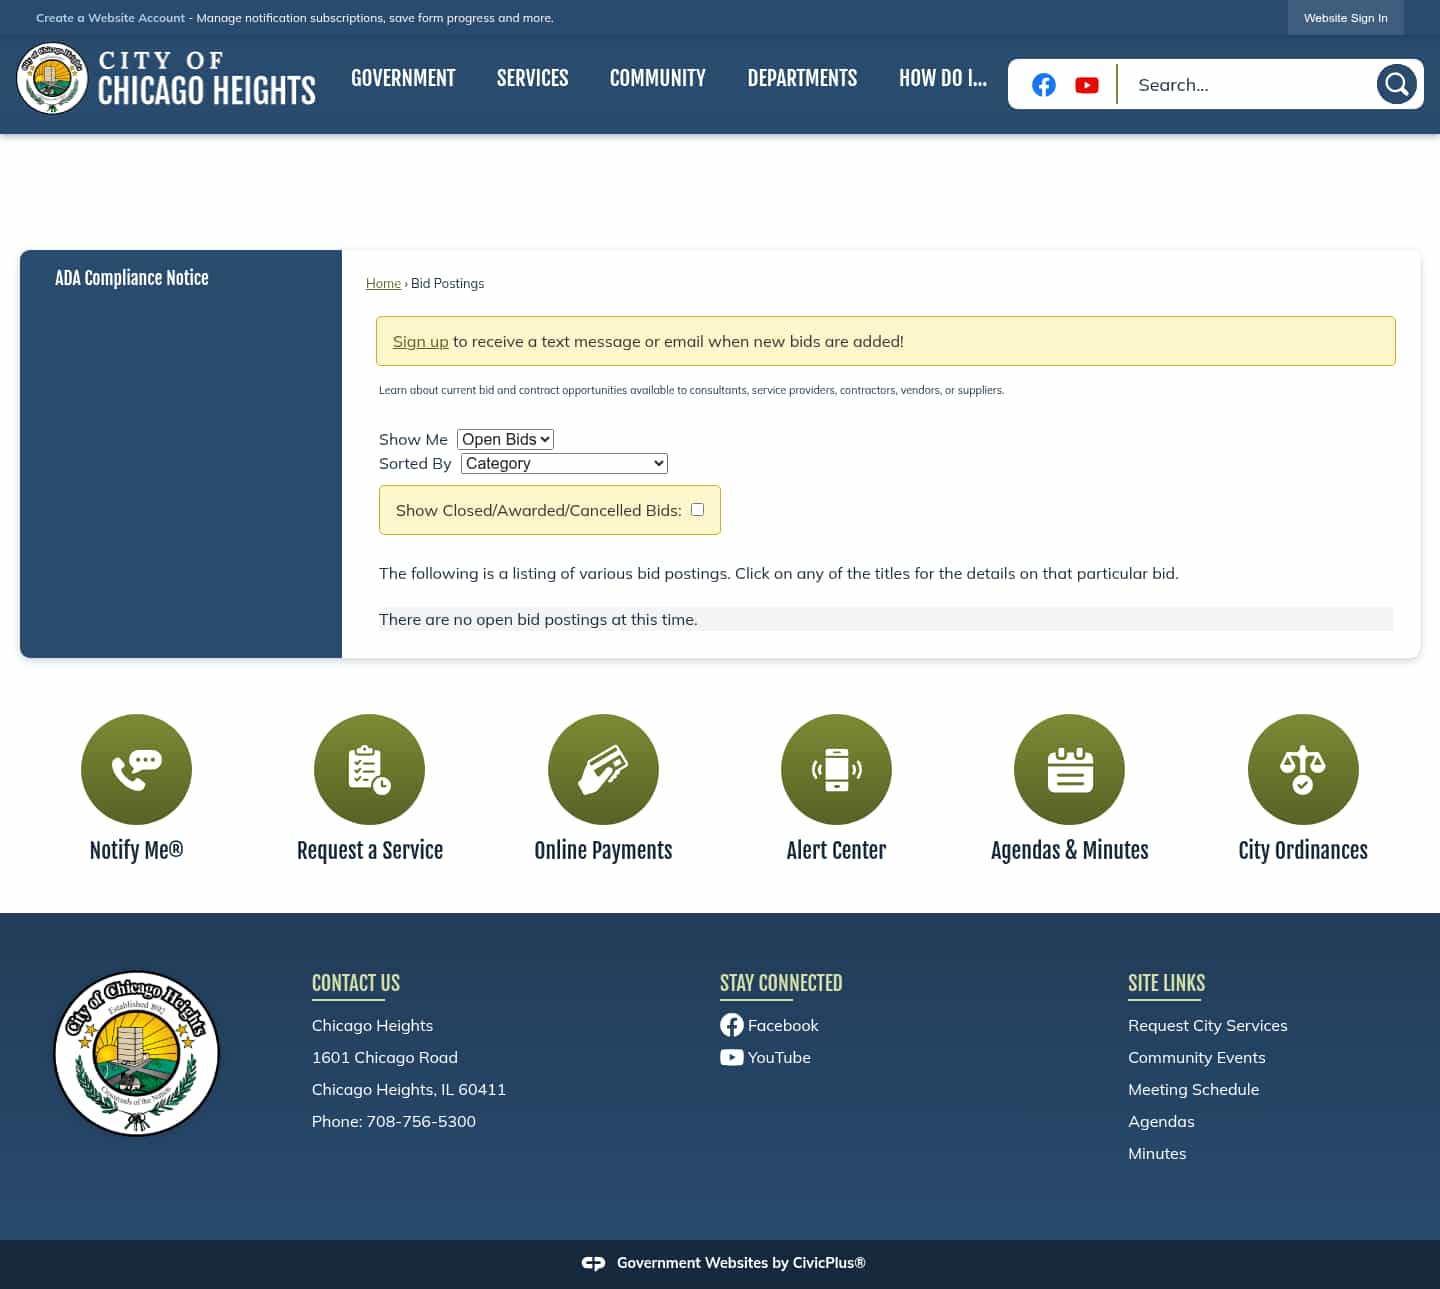
Task: Open the Show Me bids dropdown
Action: click(504, 439)
